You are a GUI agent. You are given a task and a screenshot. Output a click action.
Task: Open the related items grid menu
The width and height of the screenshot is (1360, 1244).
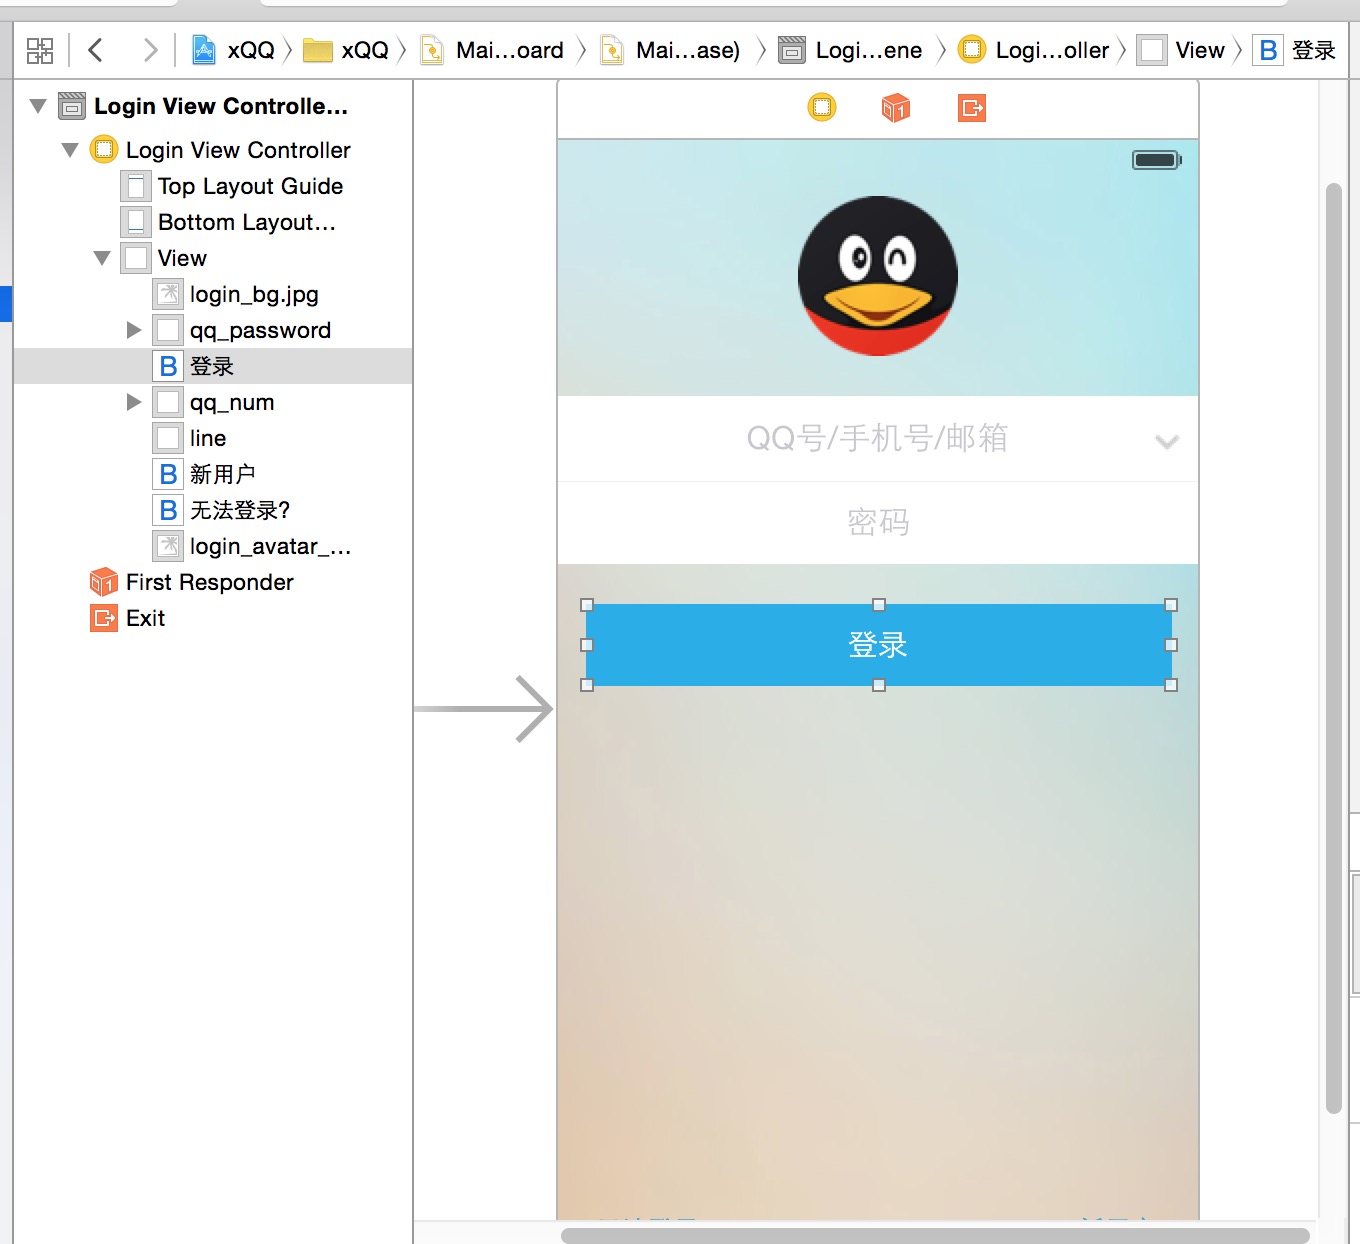(x=40, y=50)
